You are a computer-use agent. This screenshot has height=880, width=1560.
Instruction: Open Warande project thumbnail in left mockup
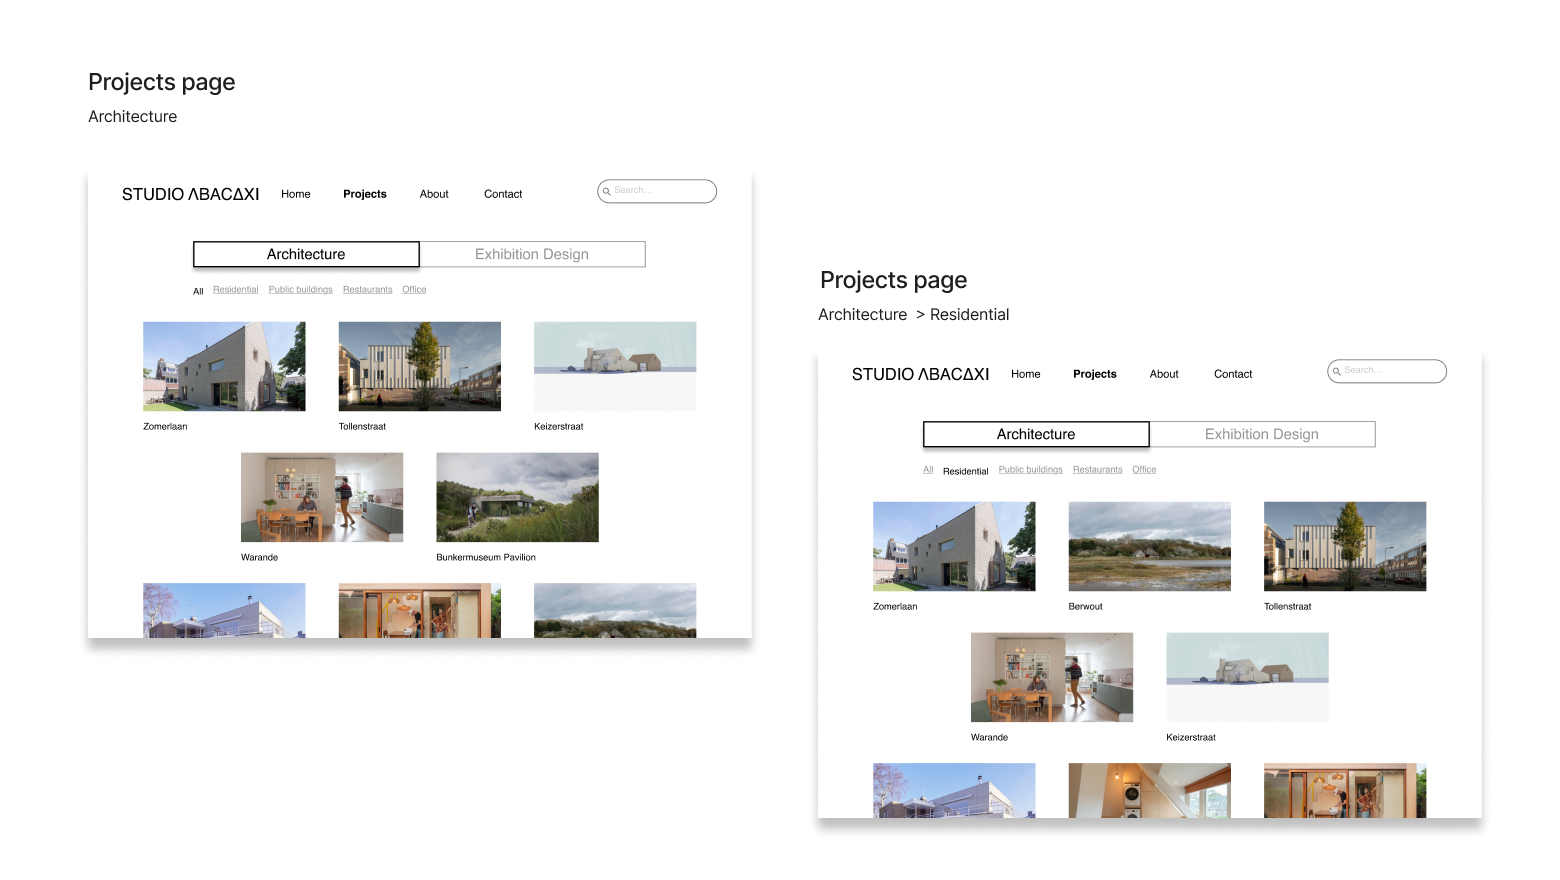[322, 497]
